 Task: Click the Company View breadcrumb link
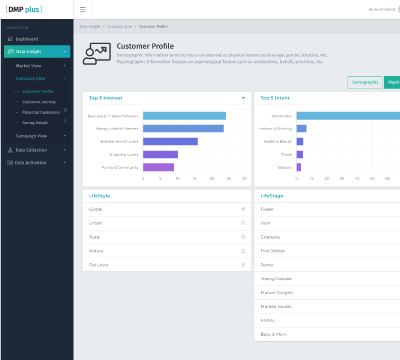(119, 26)
